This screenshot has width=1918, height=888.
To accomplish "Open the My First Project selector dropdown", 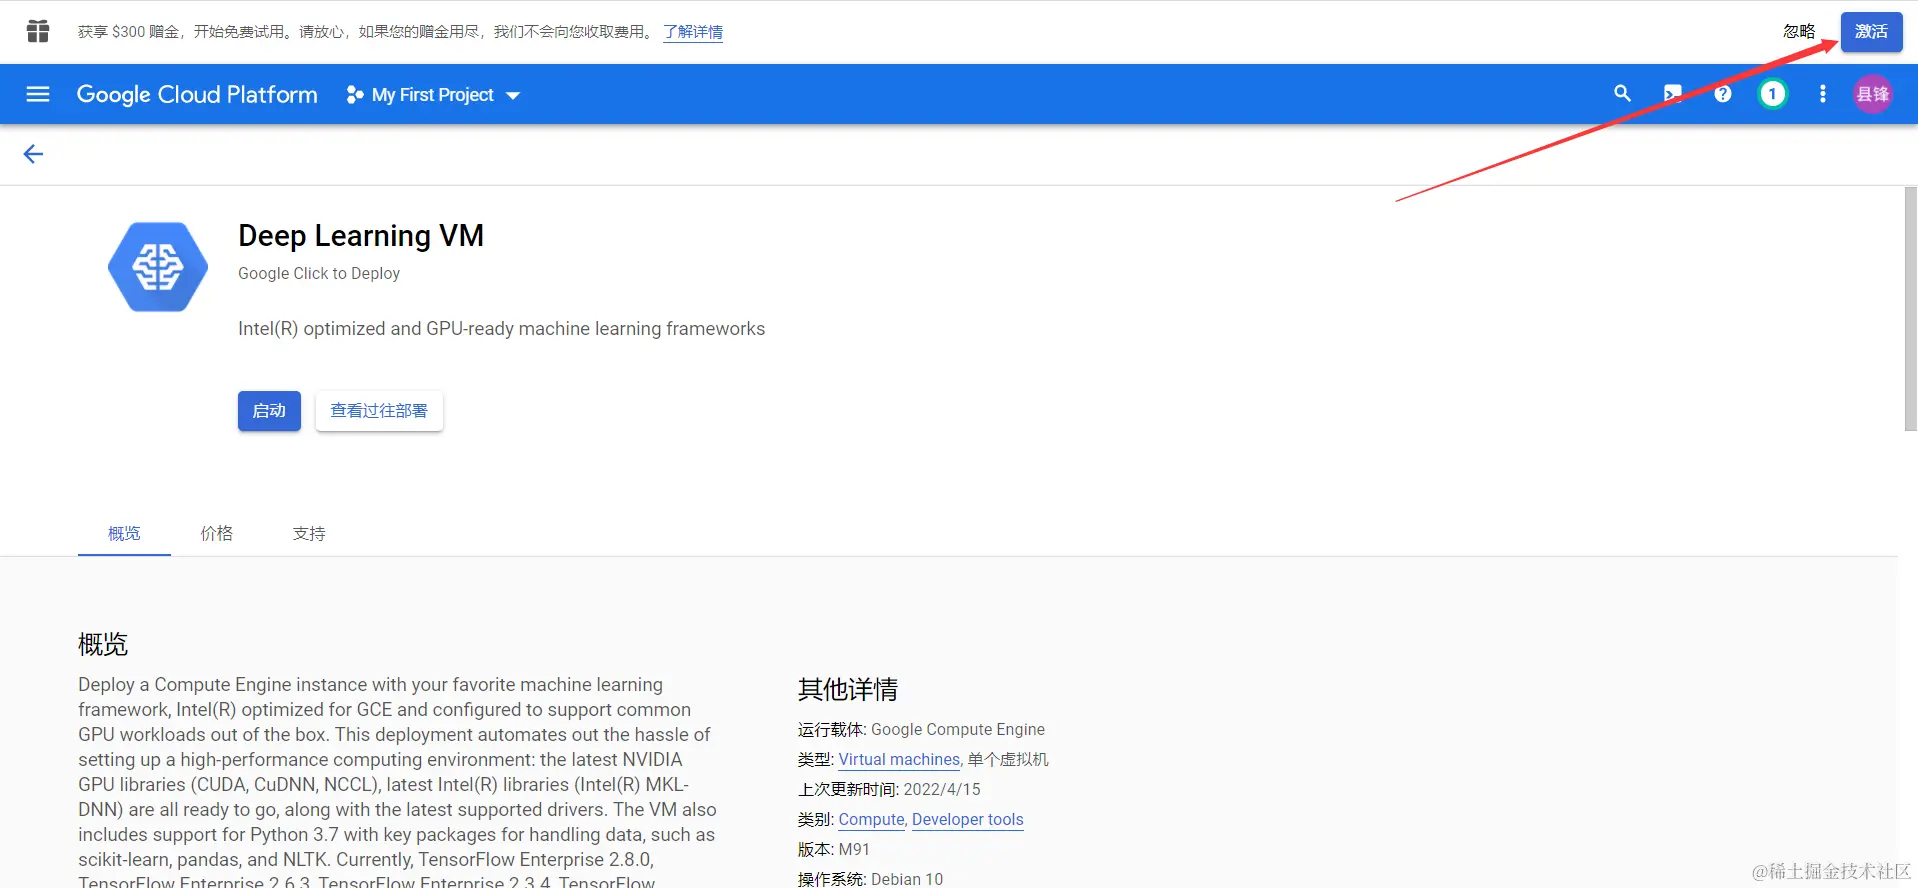I will (433, 95).
